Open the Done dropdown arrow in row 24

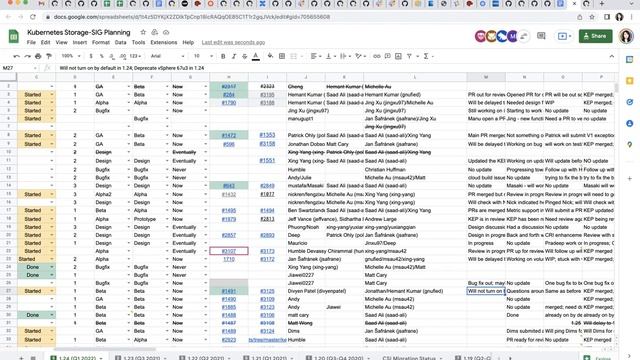pyautogui.click(x=52, y=267)
